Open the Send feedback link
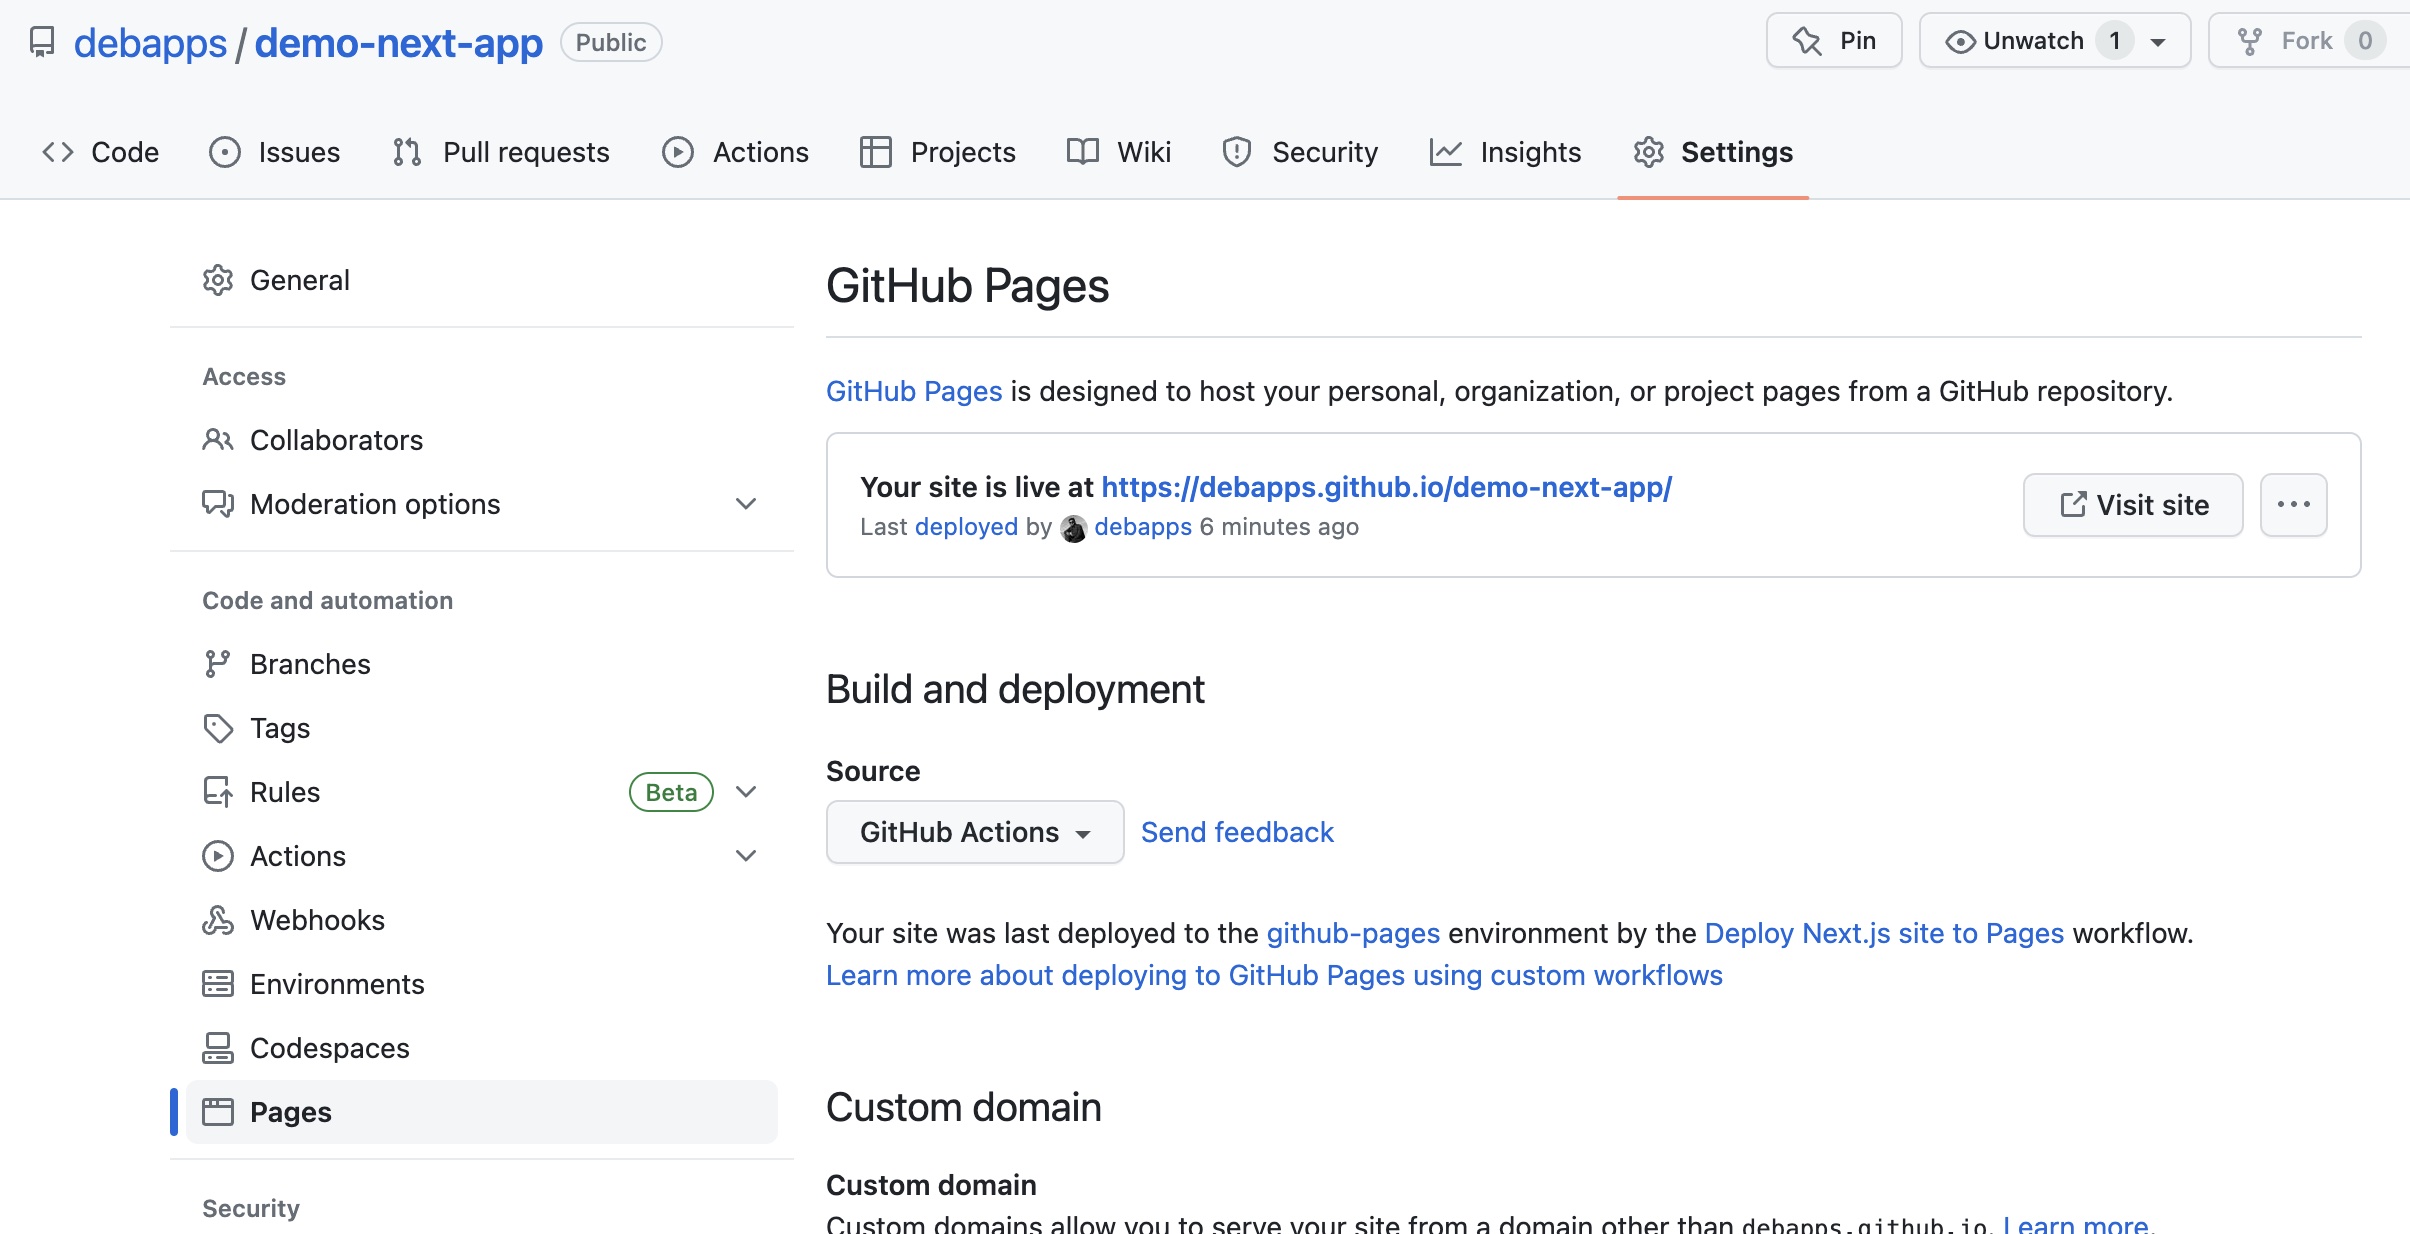Image resolution: width=2410 pixels, height=1234 pixels. coord(1237,831)
